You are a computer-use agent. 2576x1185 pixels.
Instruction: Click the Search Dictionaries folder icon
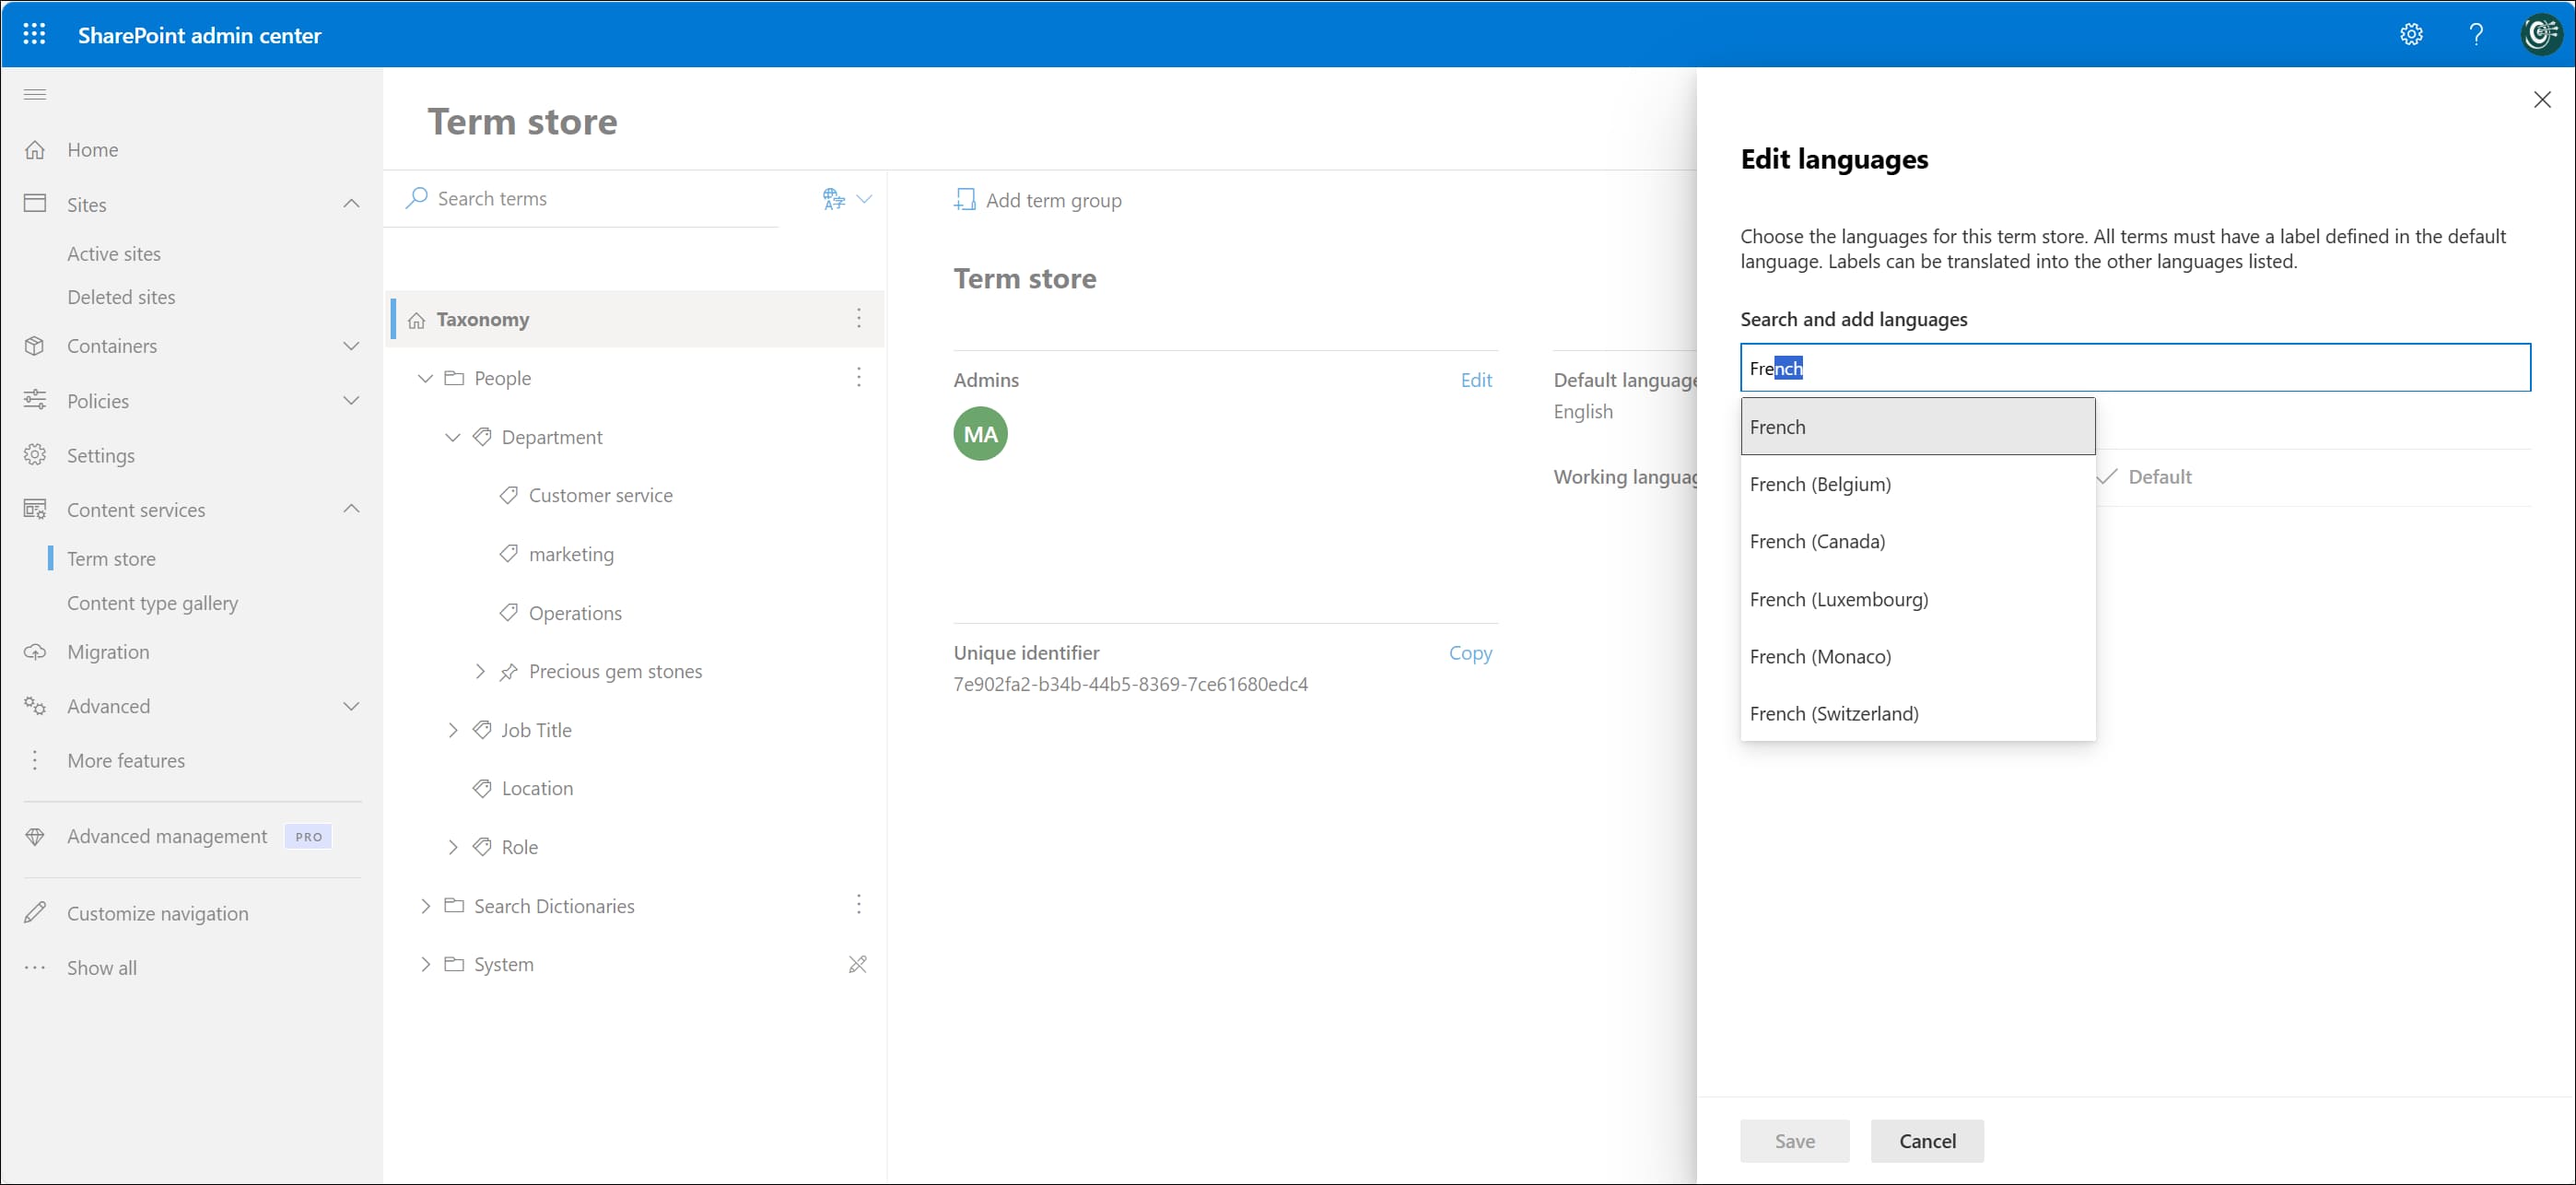[x=455, y=906]
